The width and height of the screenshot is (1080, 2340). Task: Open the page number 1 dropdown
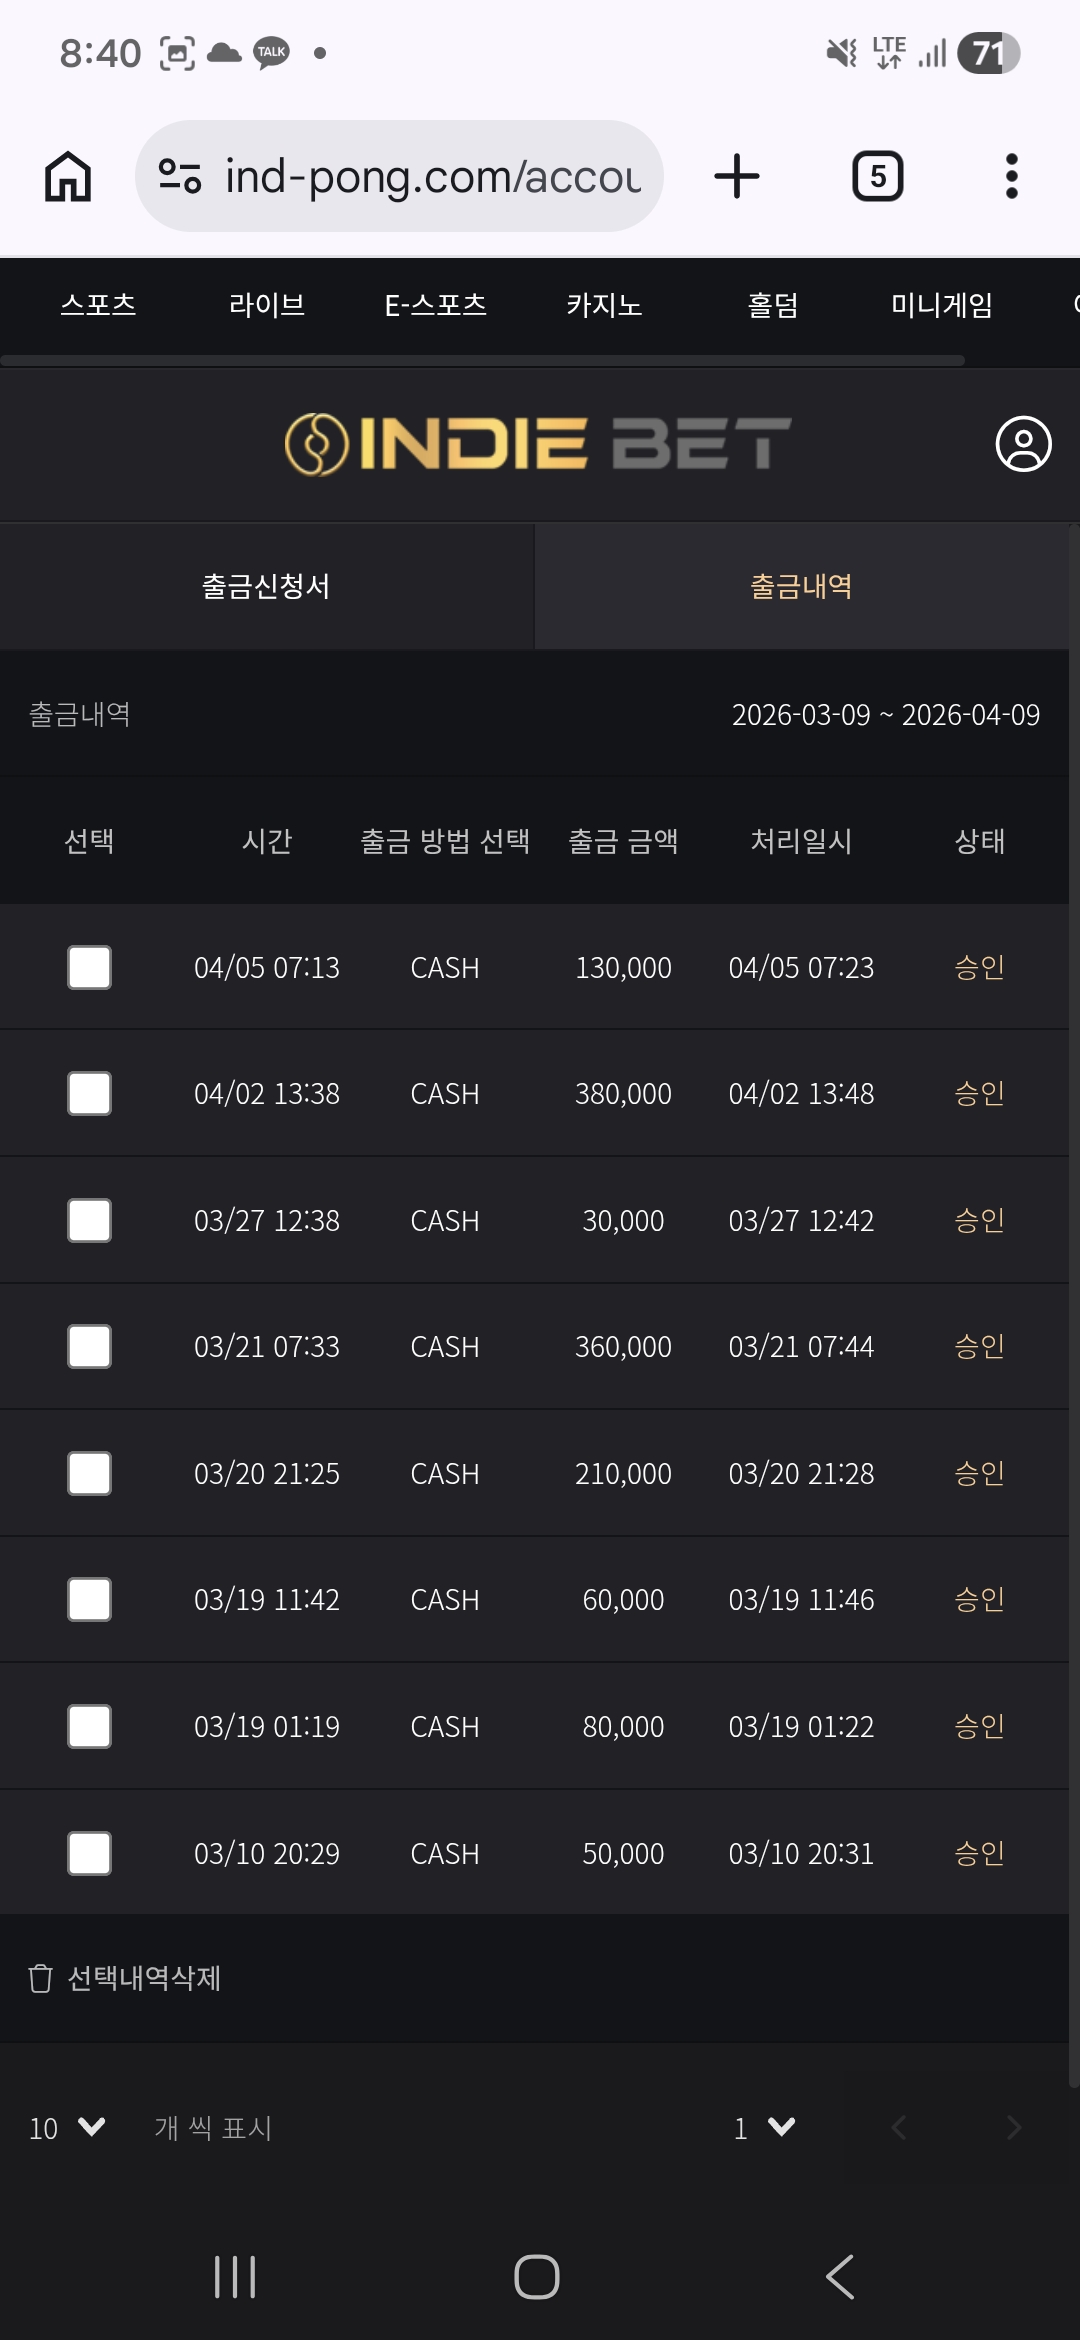point(764,2128)
